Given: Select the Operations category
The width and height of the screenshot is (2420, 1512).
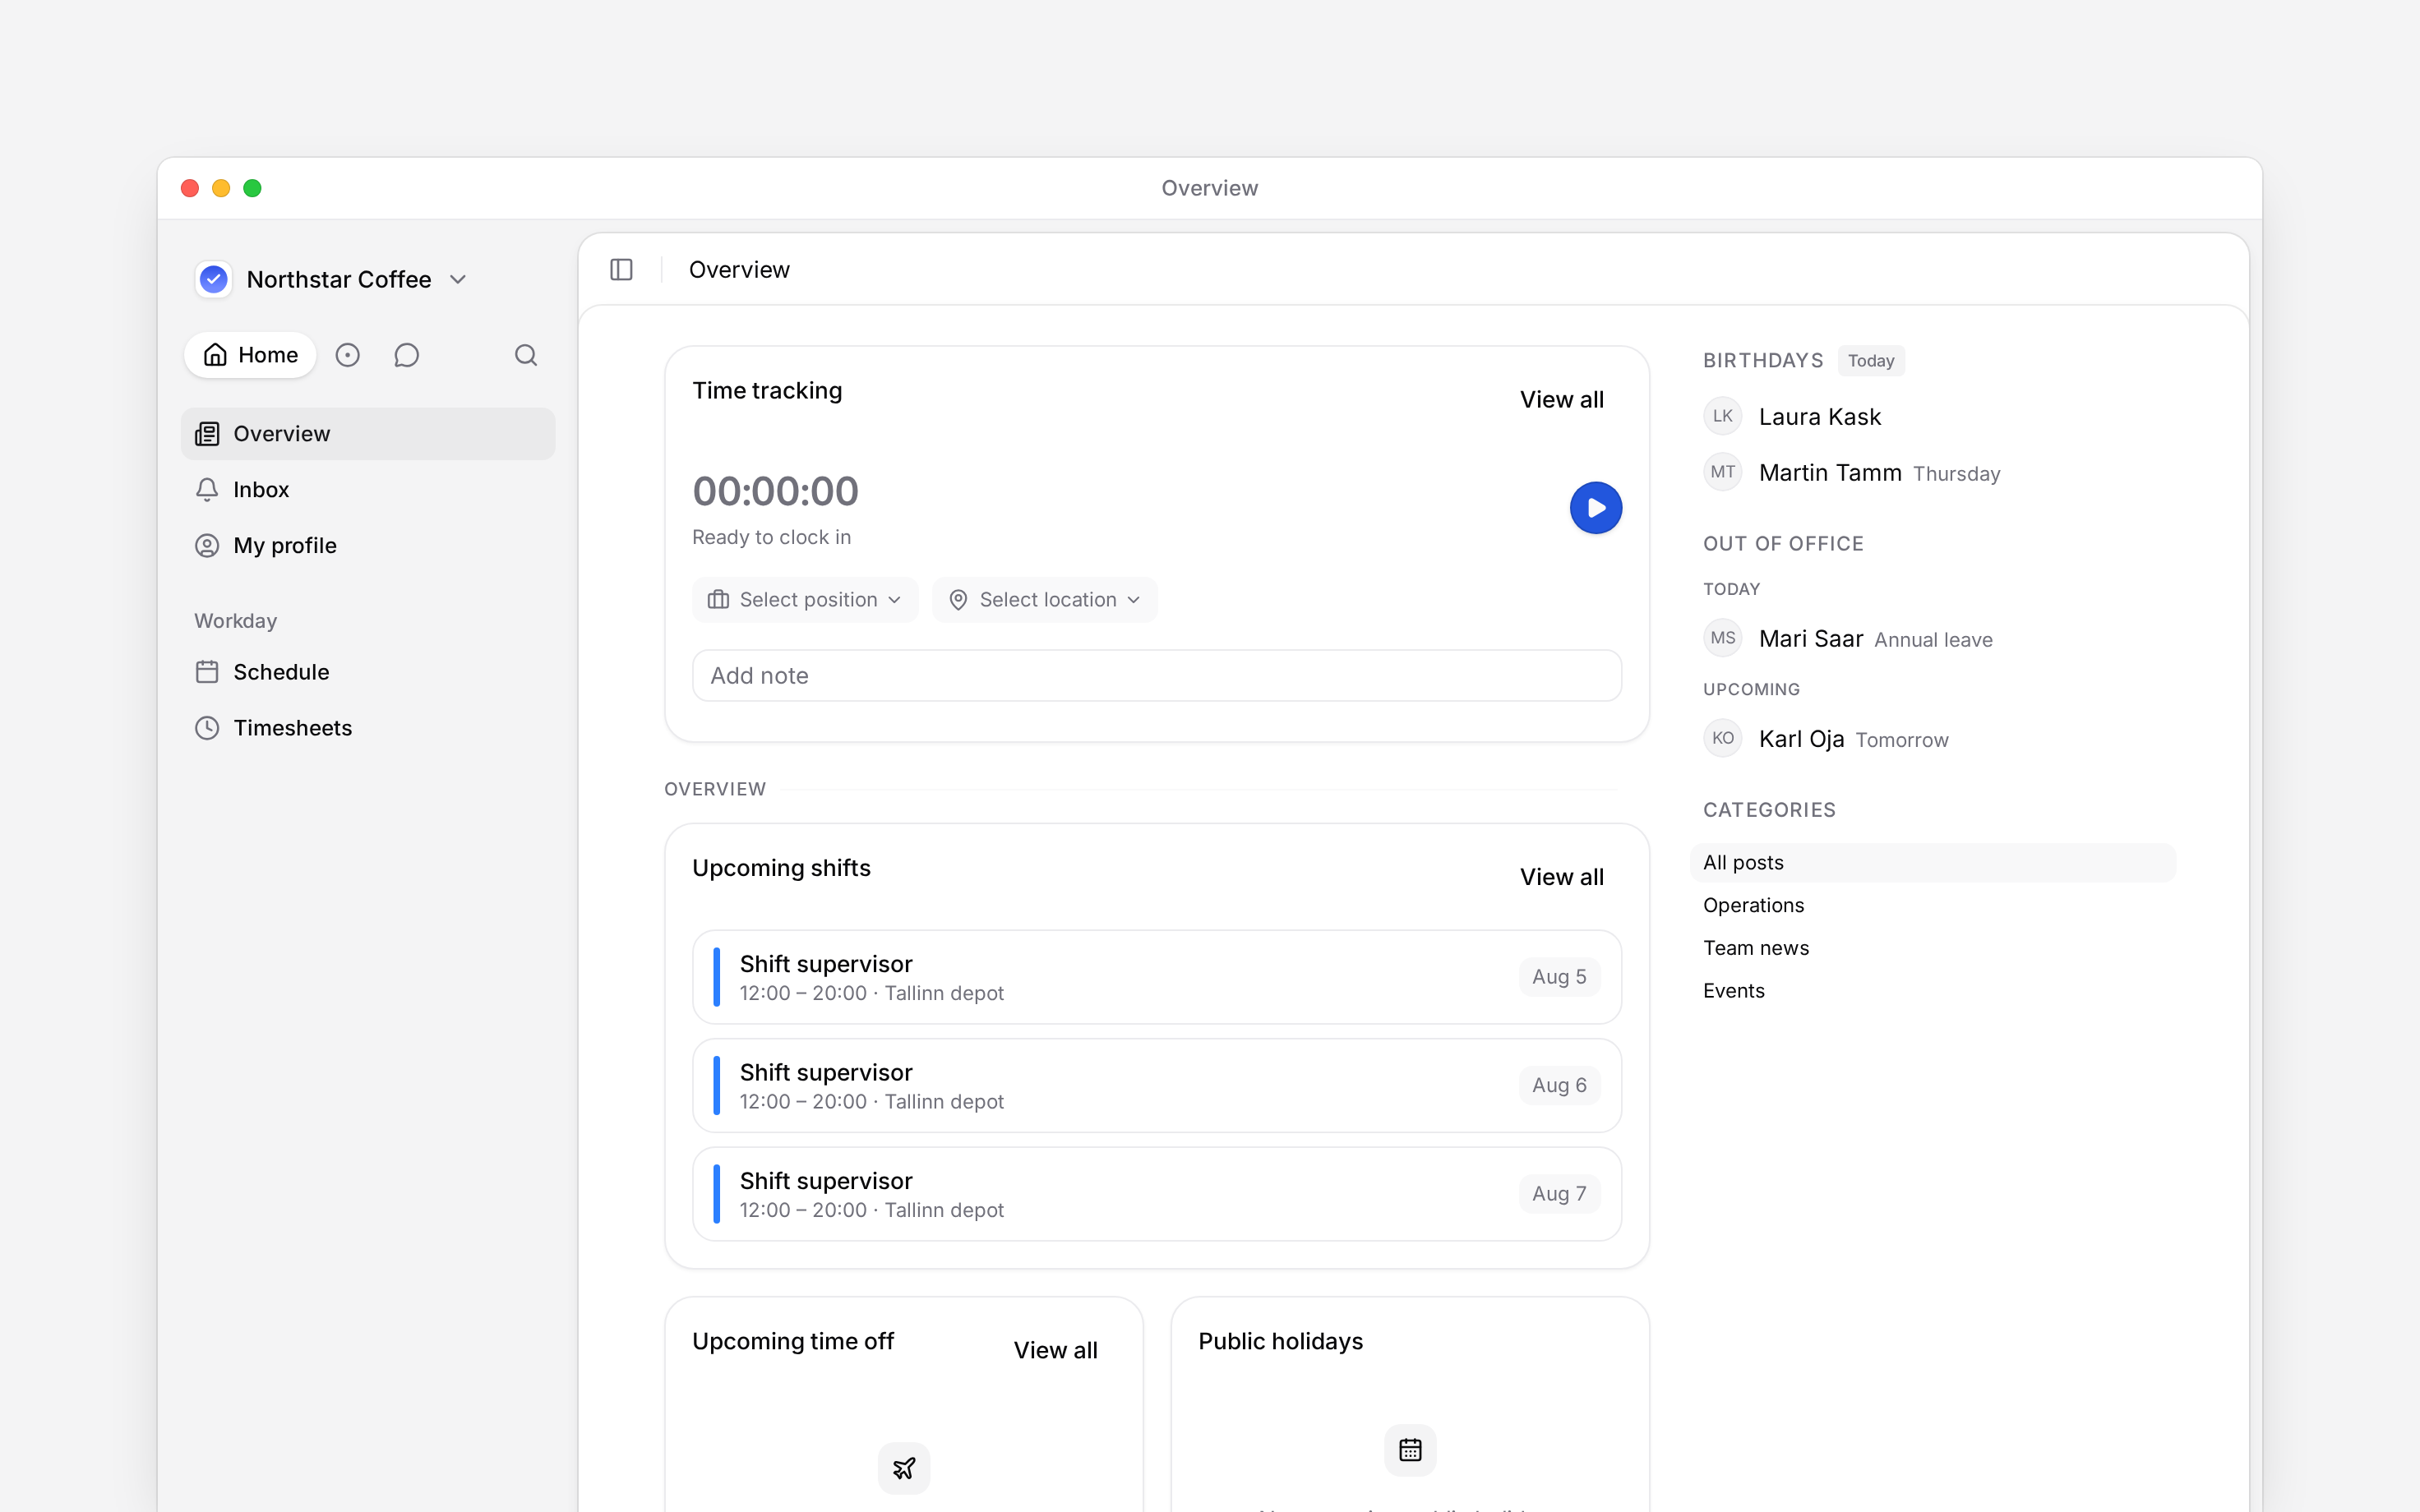Looking at the screenshot, I should (1932, 905).
